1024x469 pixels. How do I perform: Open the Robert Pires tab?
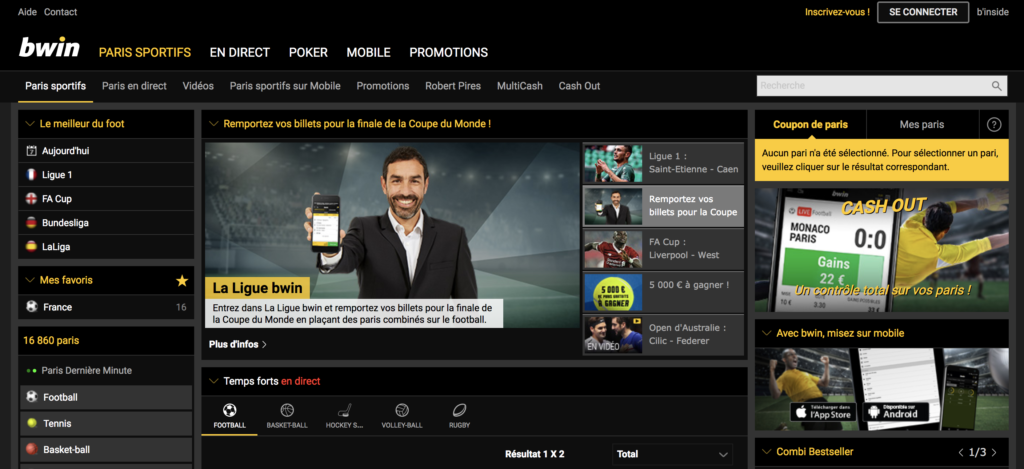[453, 86]
